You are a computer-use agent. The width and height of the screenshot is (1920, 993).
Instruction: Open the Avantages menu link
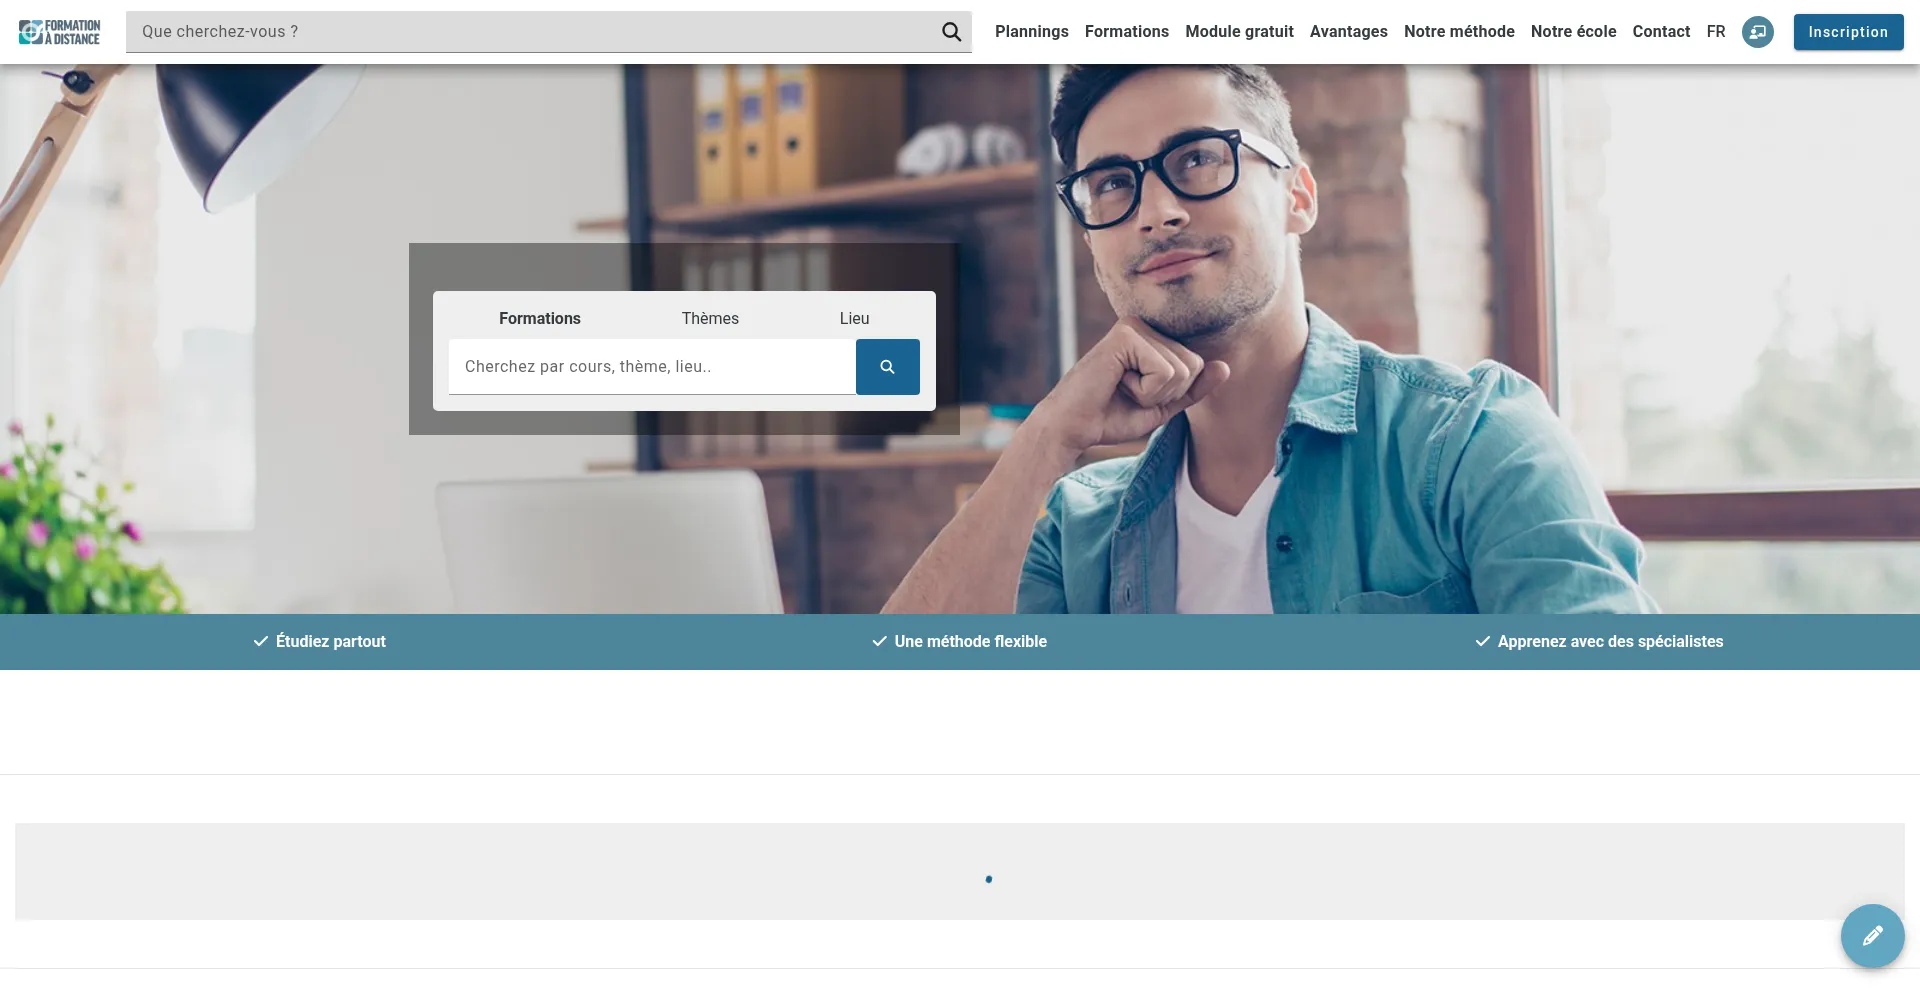(1348, 32)
